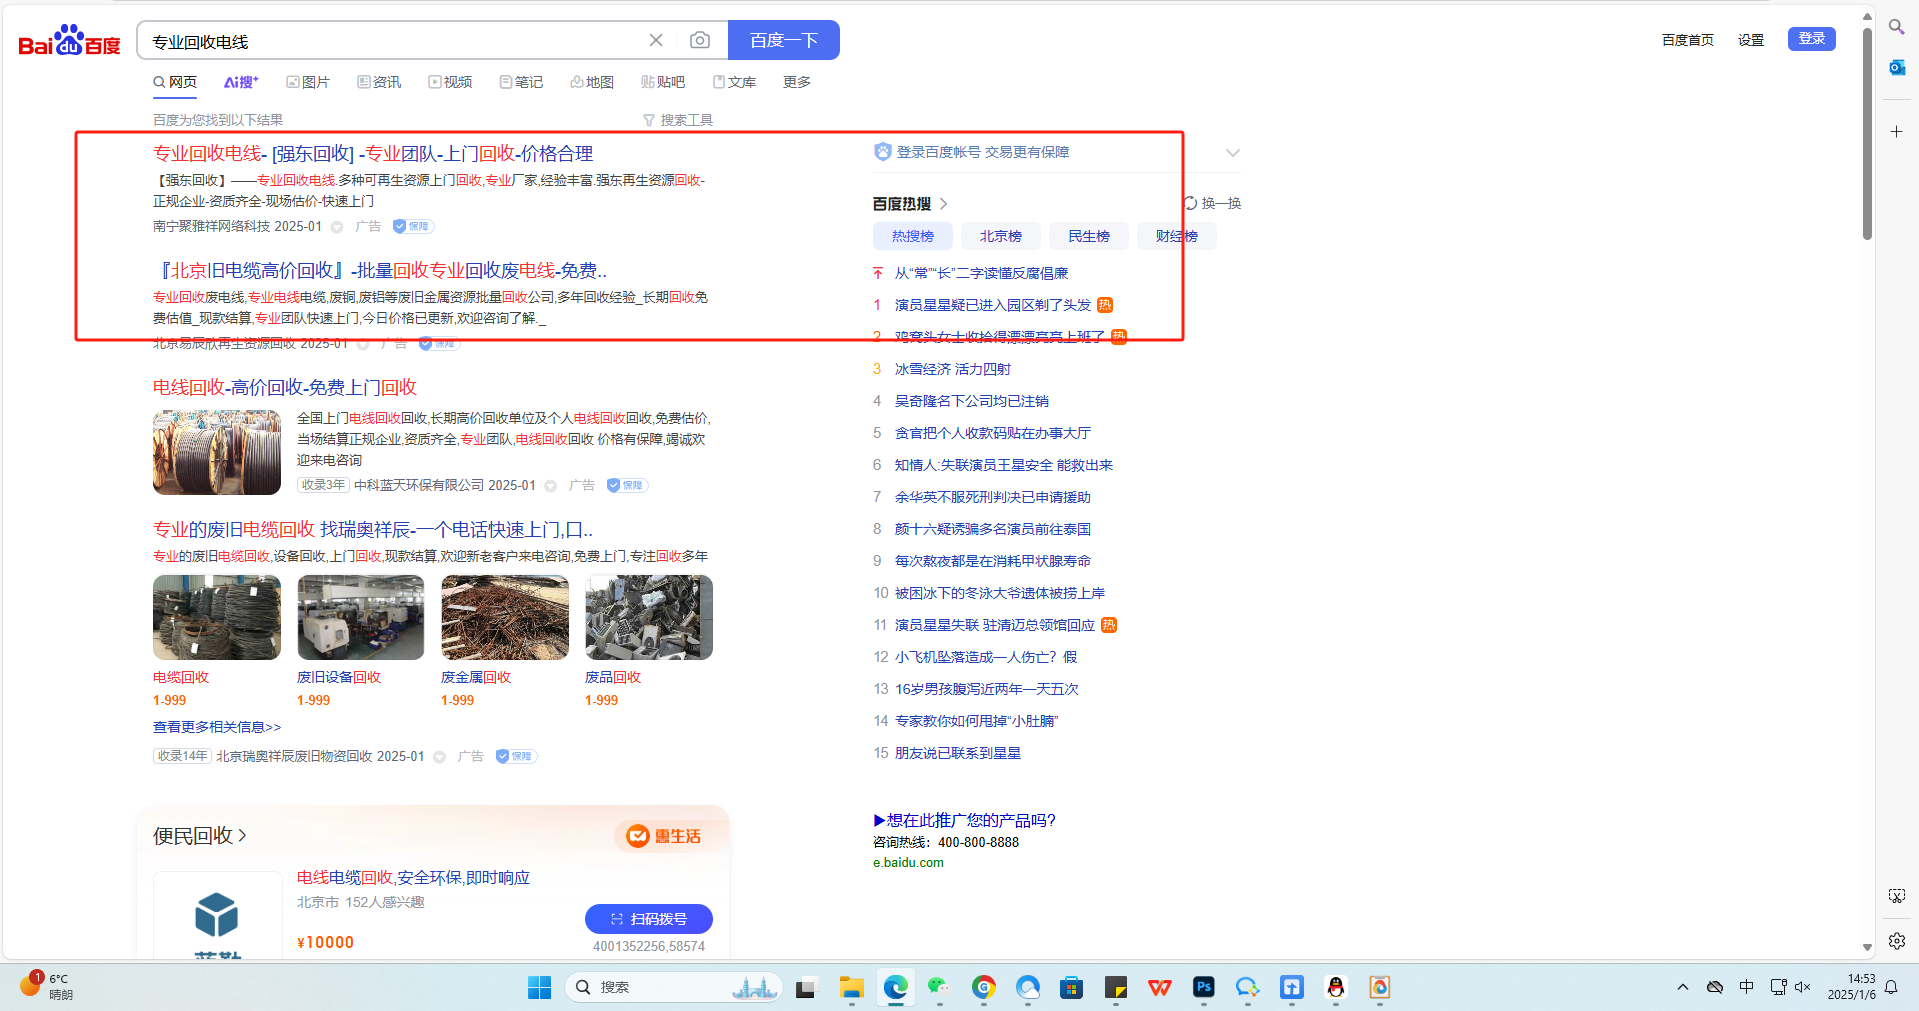
Task: Click the 废金属回收 thumbnail image
Action: pos(505,617)
